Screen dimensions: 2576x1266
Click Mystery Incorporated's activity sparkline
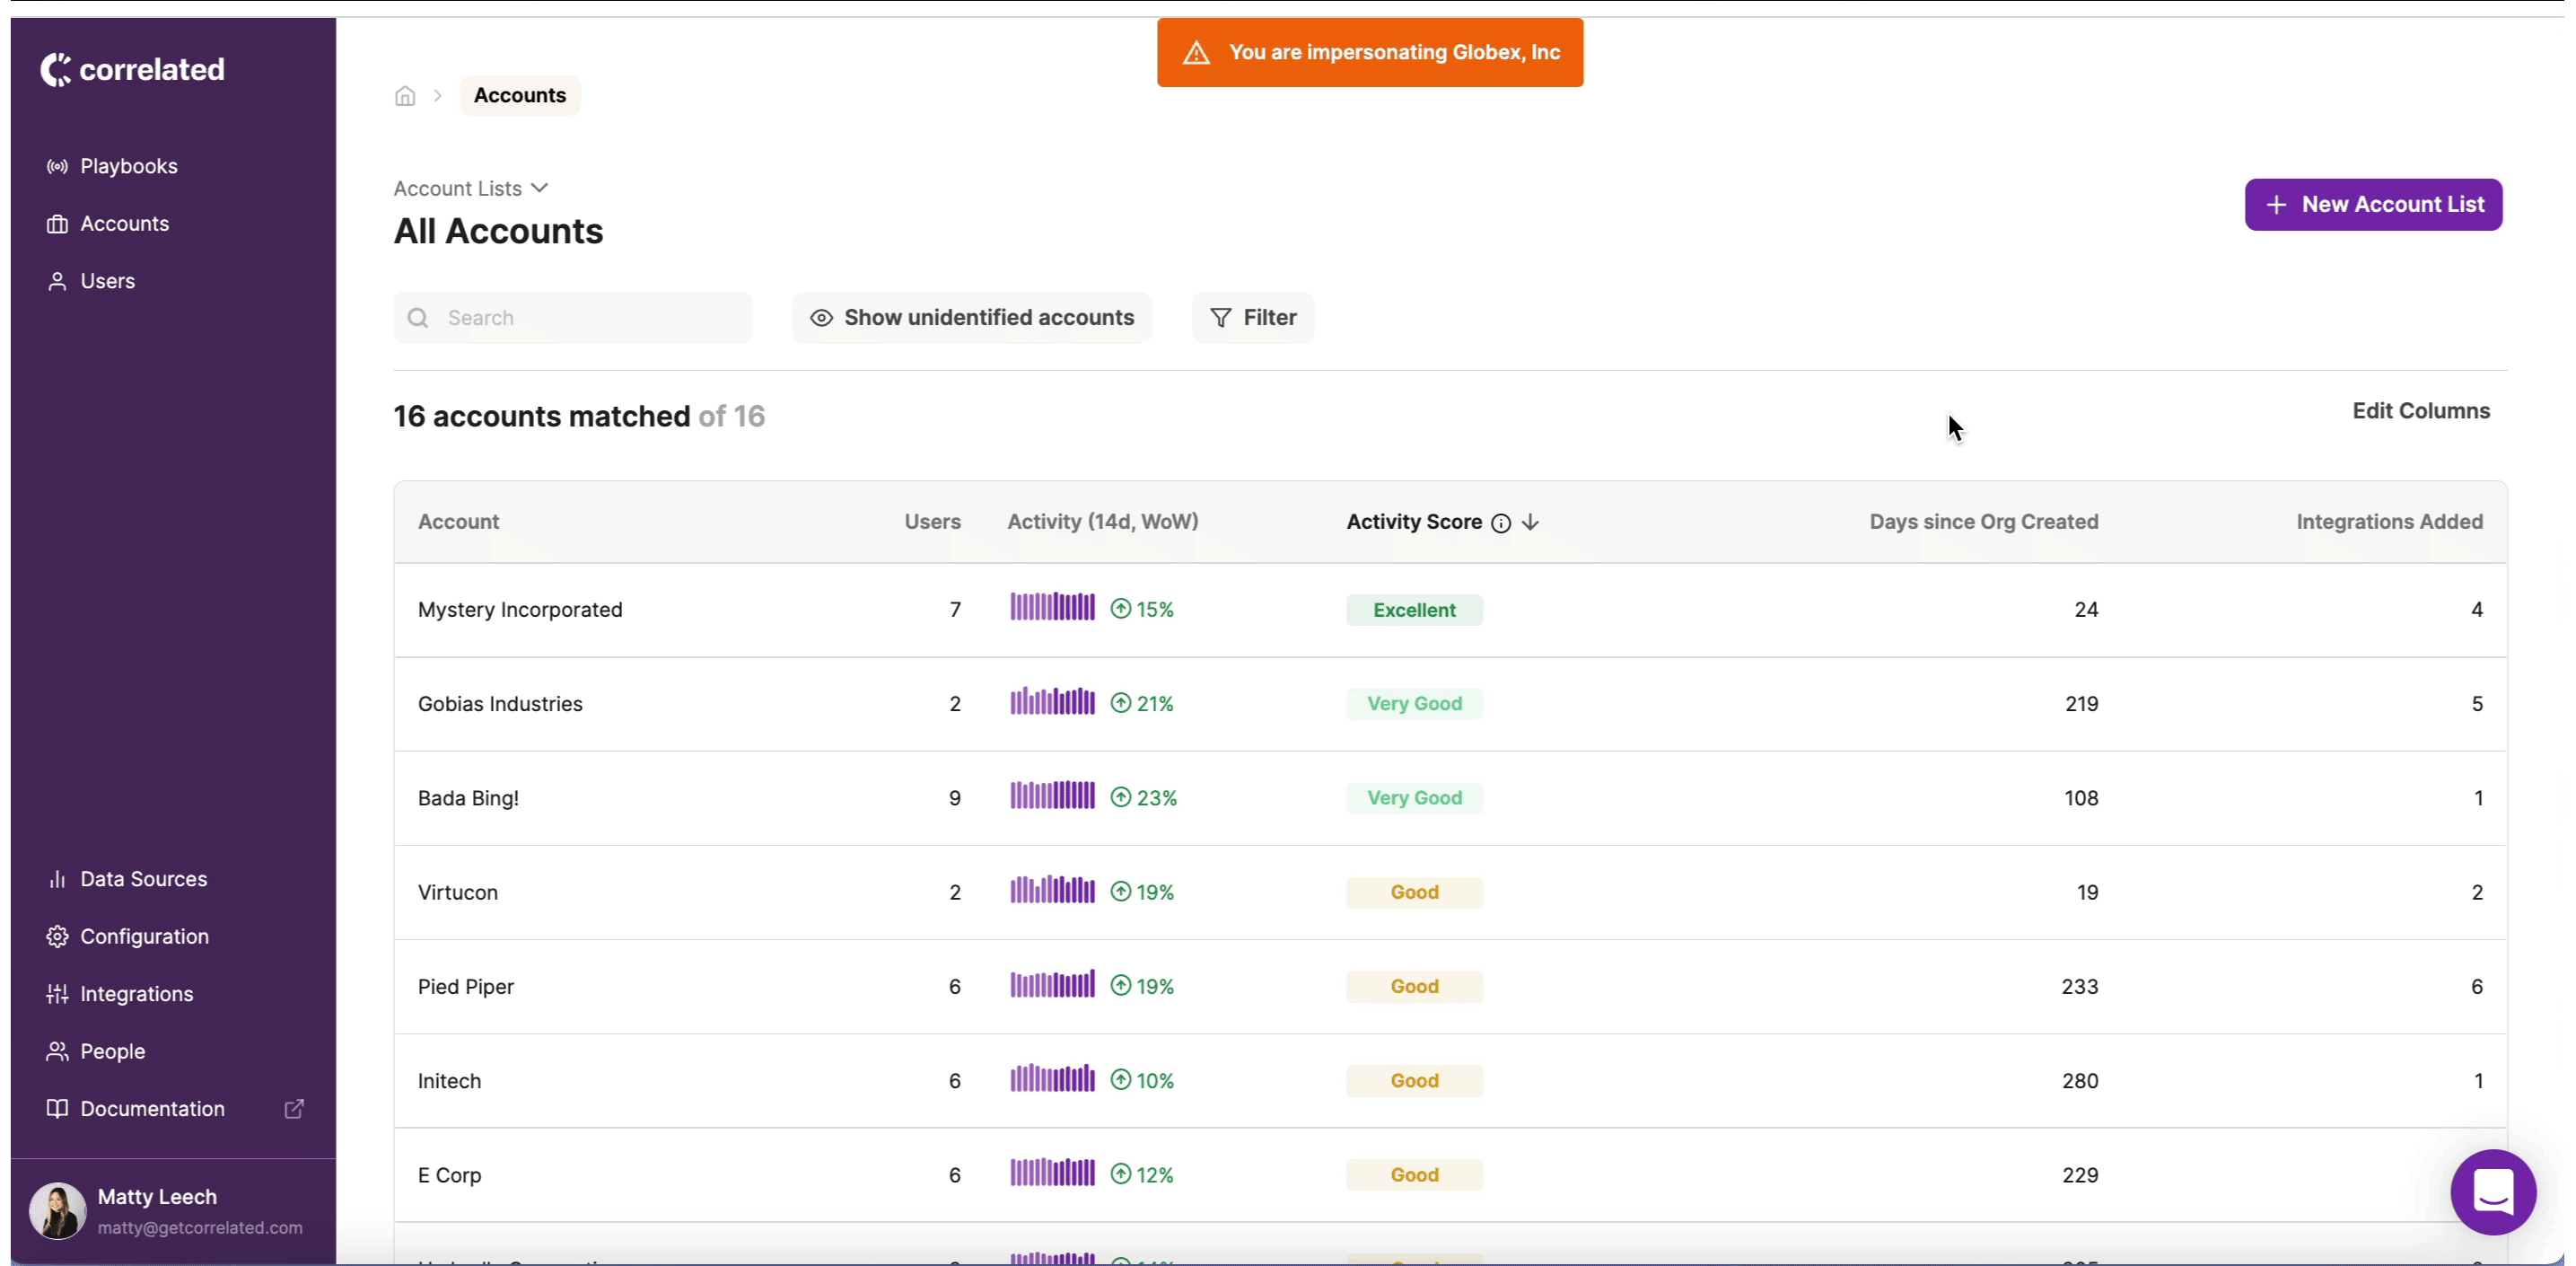tap(1052, 607)
